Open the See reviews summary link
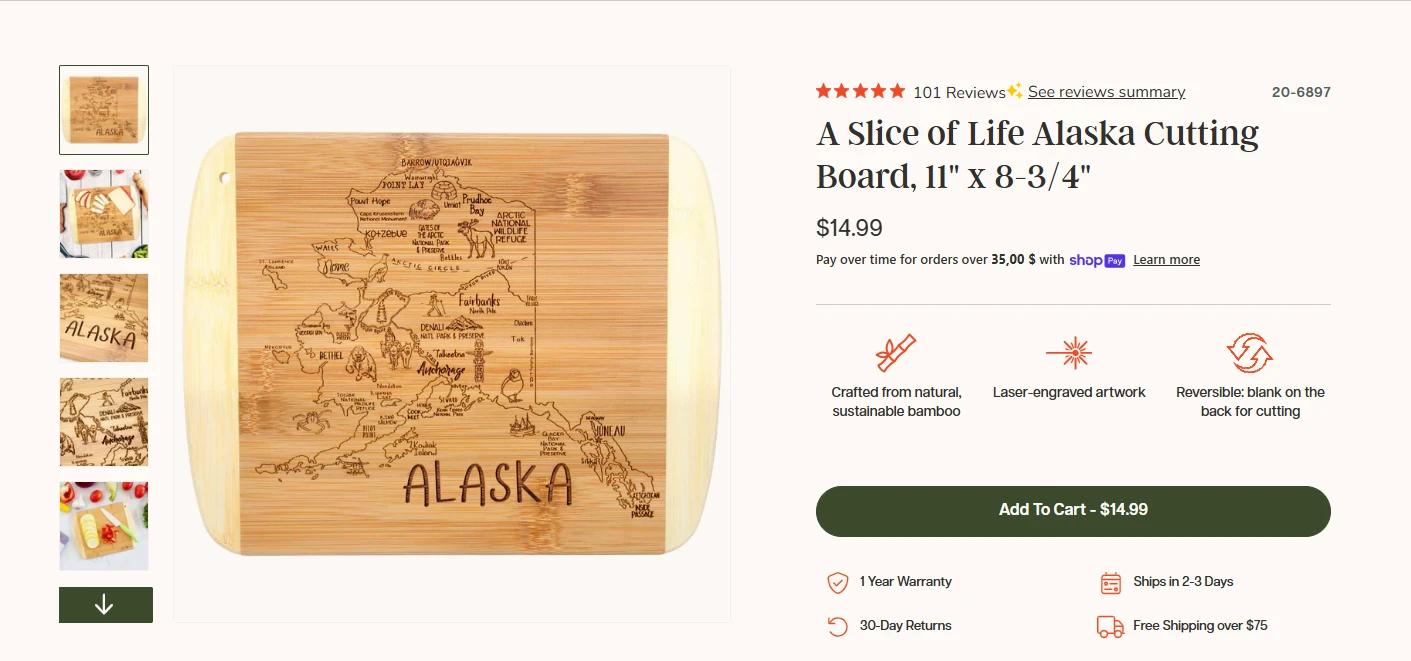Screen dimensions: 1411x661 [x=1106, y=92]
